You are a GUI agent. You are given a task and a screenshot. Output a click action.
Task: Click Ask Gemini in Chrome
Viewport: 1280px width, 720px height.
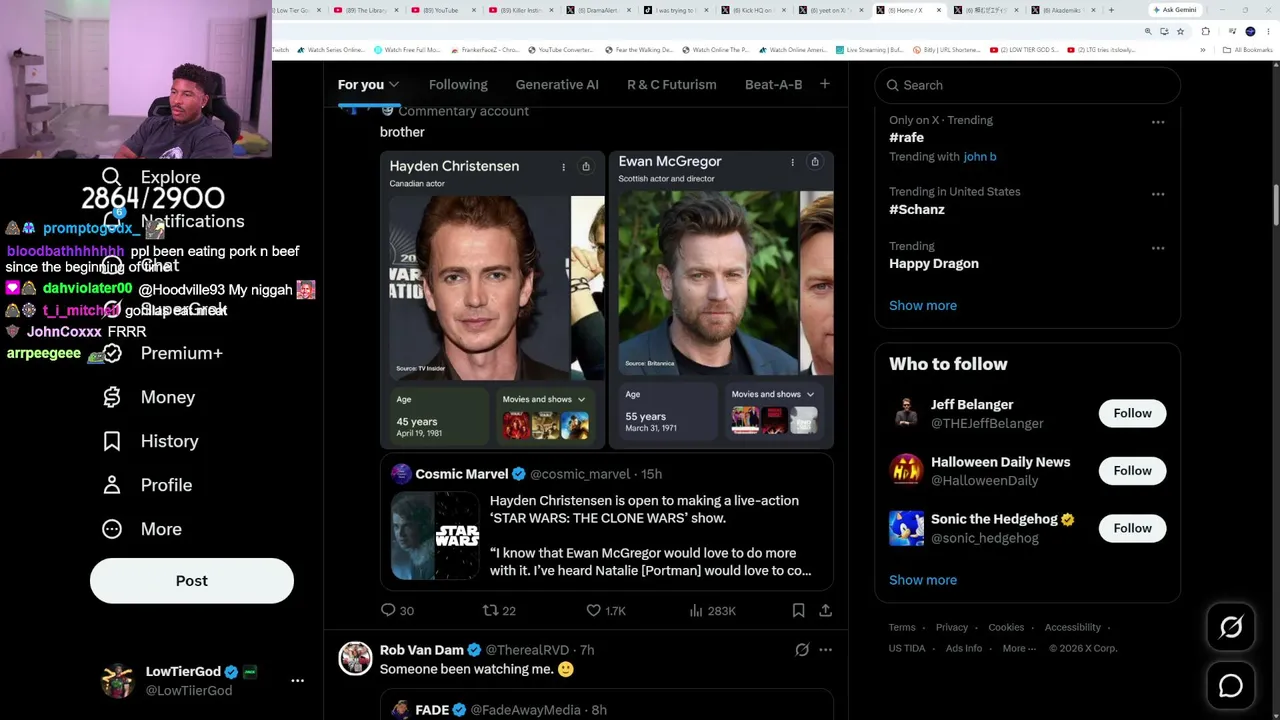[x=1175, y=10]
